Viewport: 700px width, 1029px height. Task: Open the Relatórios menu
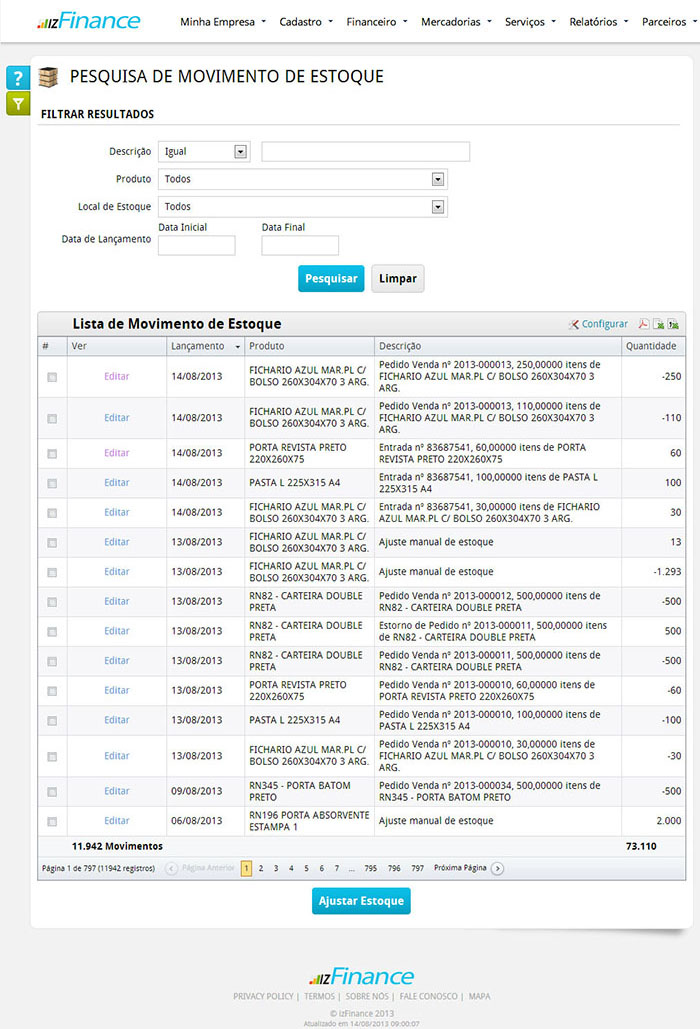coord(598,21)
